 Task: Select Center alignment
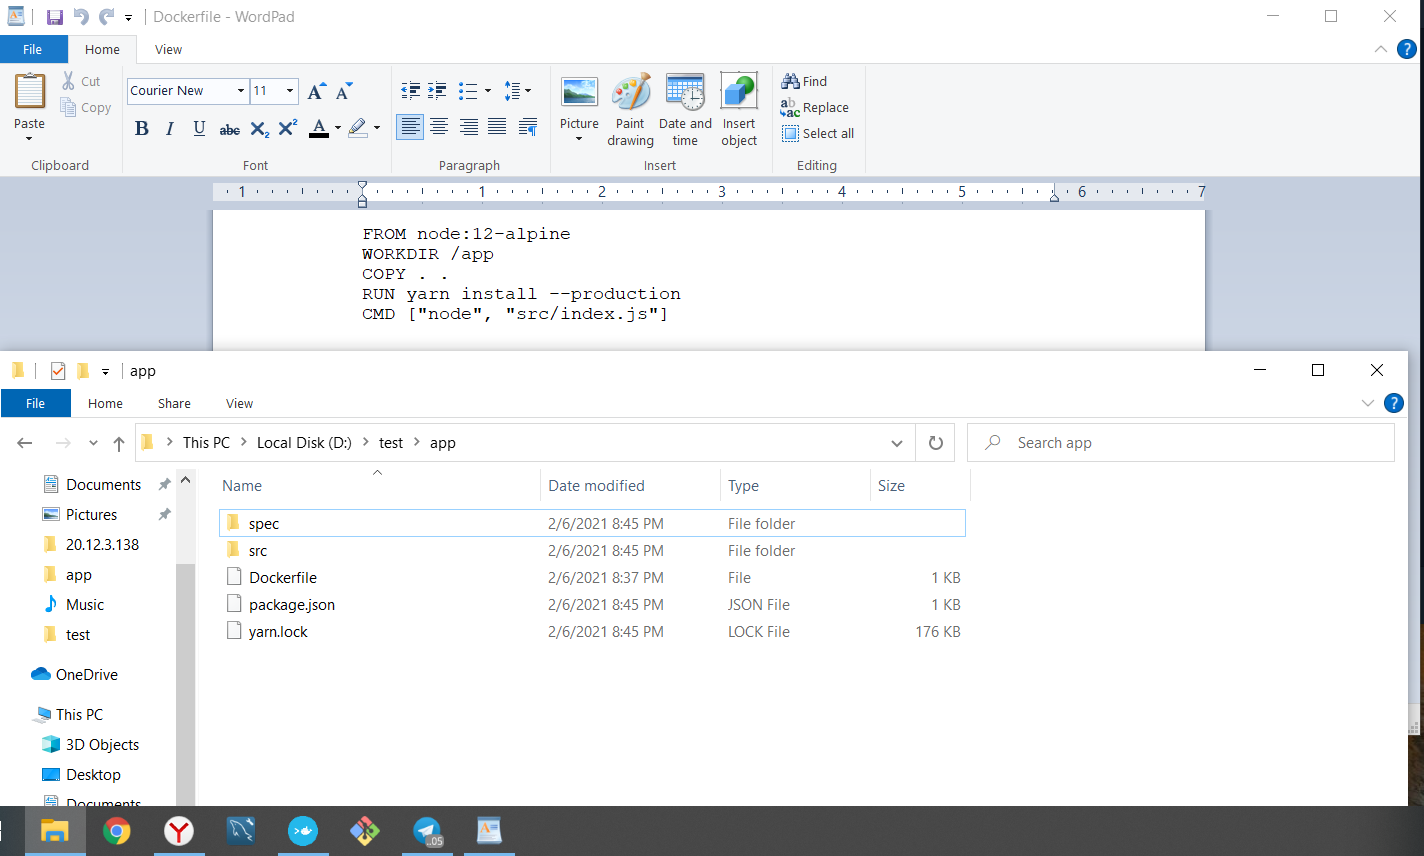click(439, 127)
